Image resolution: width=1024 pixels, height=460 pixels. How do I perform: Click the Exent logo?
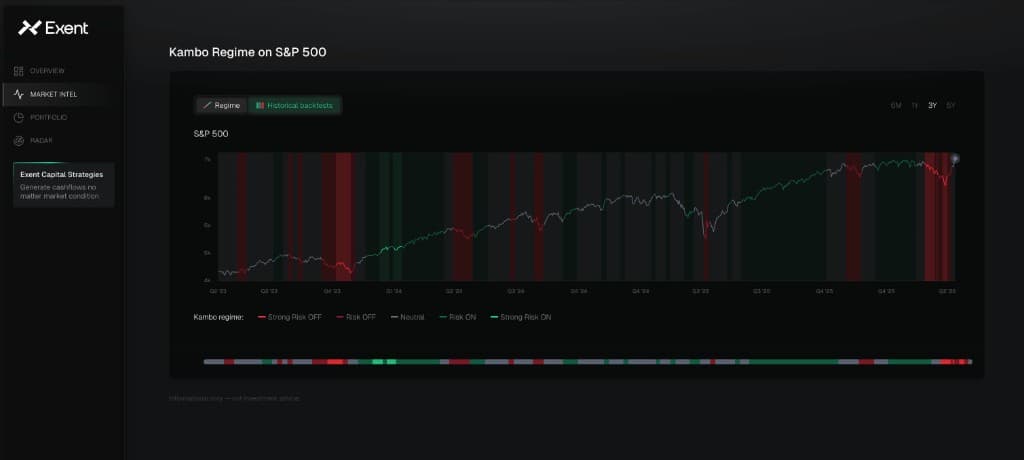(x=53, y=27)
